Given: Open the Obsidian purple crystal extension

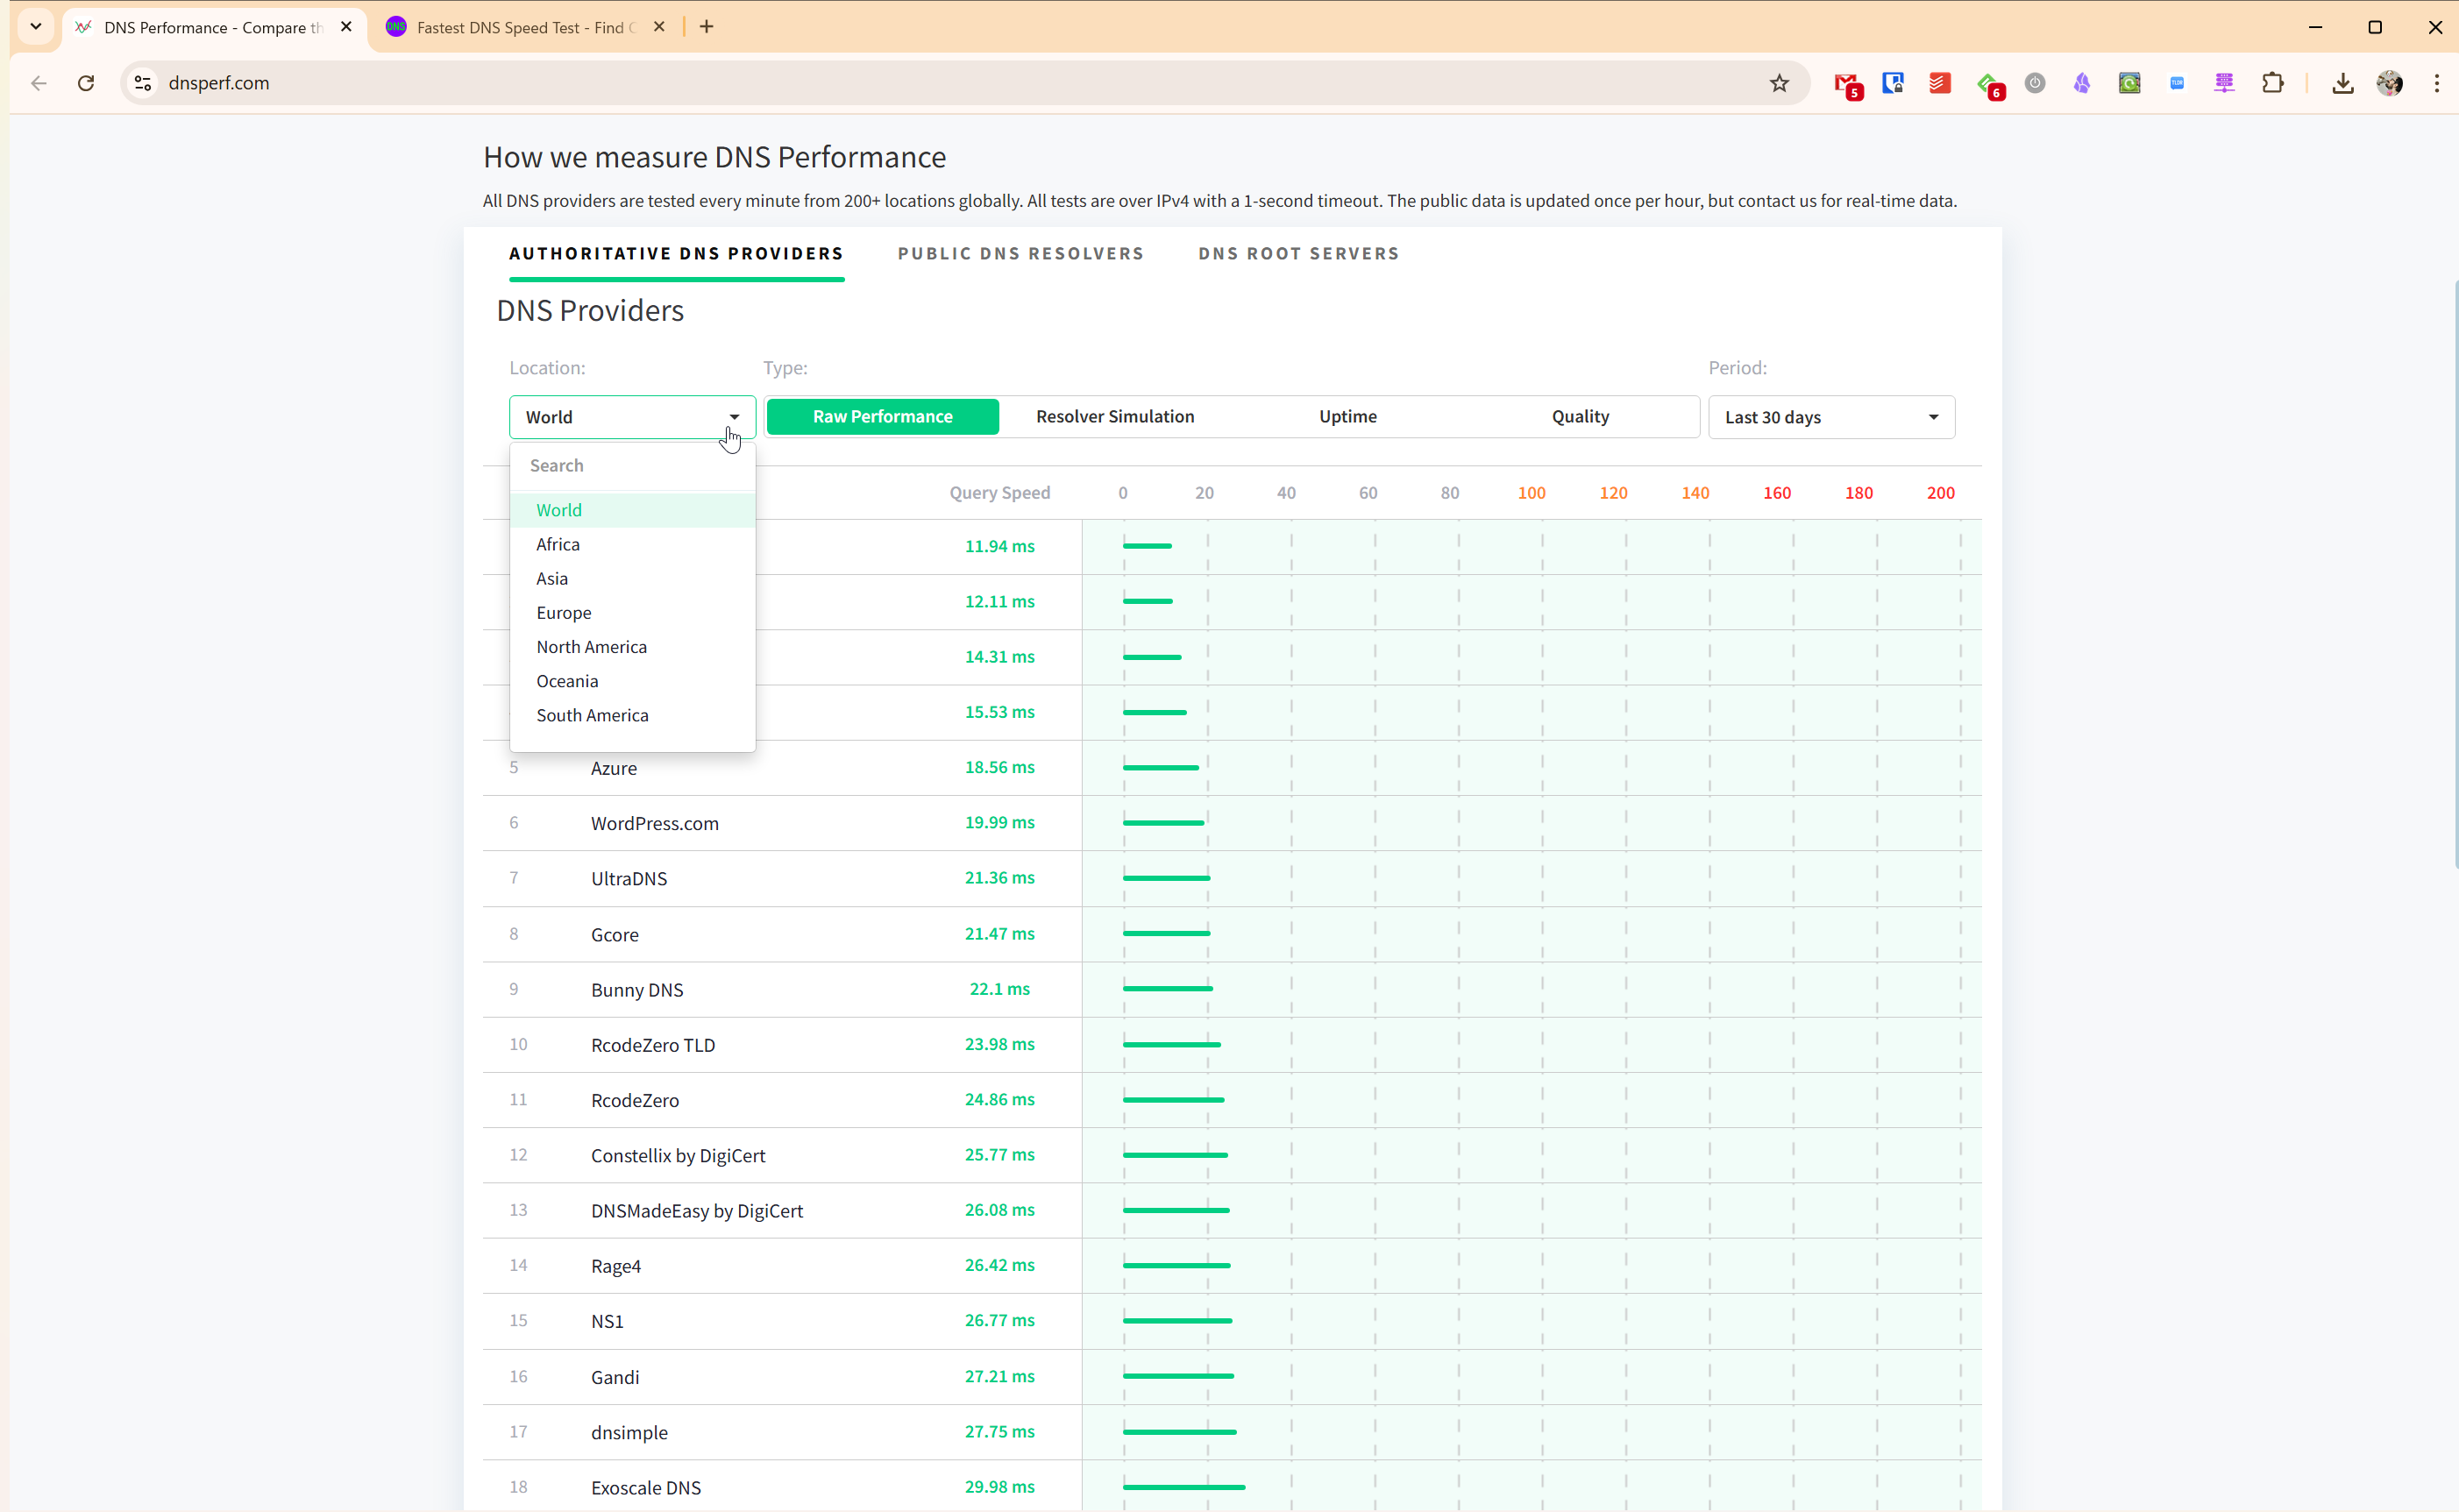Looking at the screenshot, I should pos(2082,83).
